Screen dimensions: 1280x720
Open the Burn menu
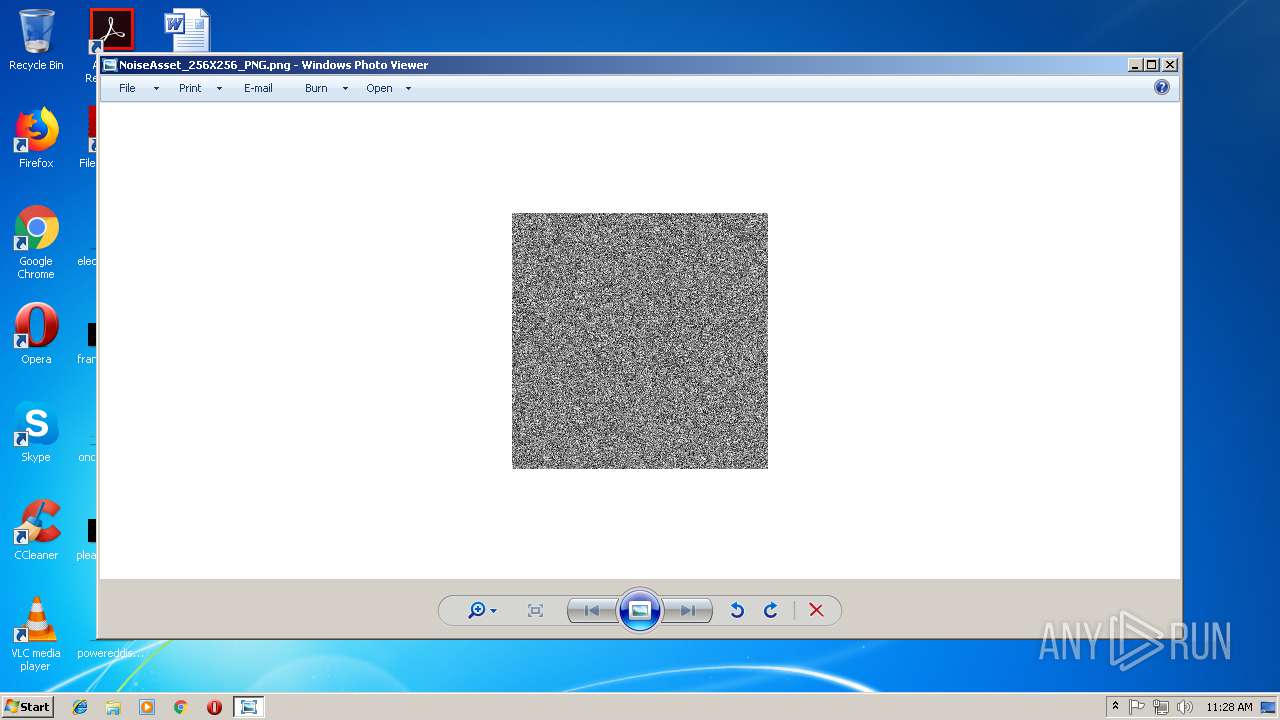[316, 88]
